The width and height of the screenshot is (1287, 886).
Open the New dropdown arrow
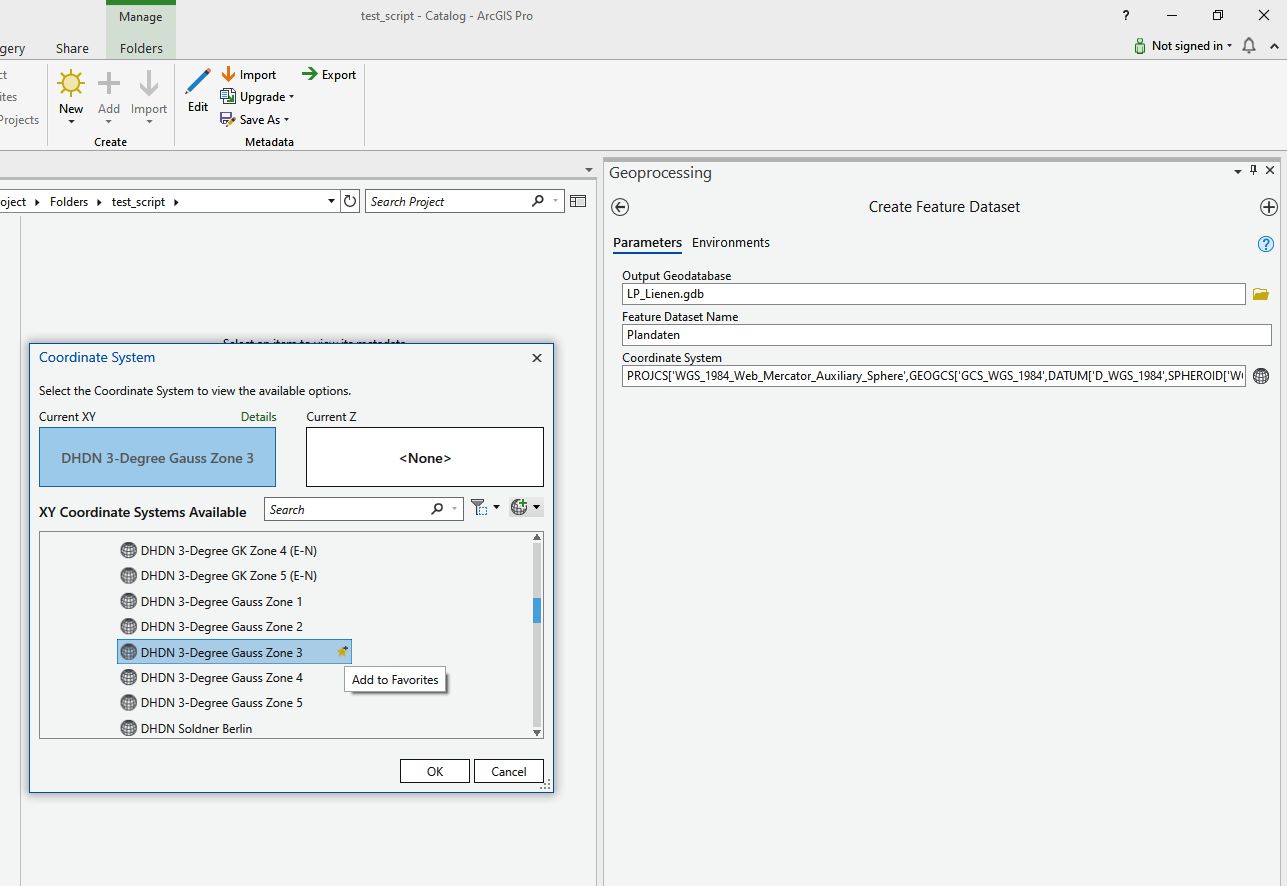pos(71,122)
